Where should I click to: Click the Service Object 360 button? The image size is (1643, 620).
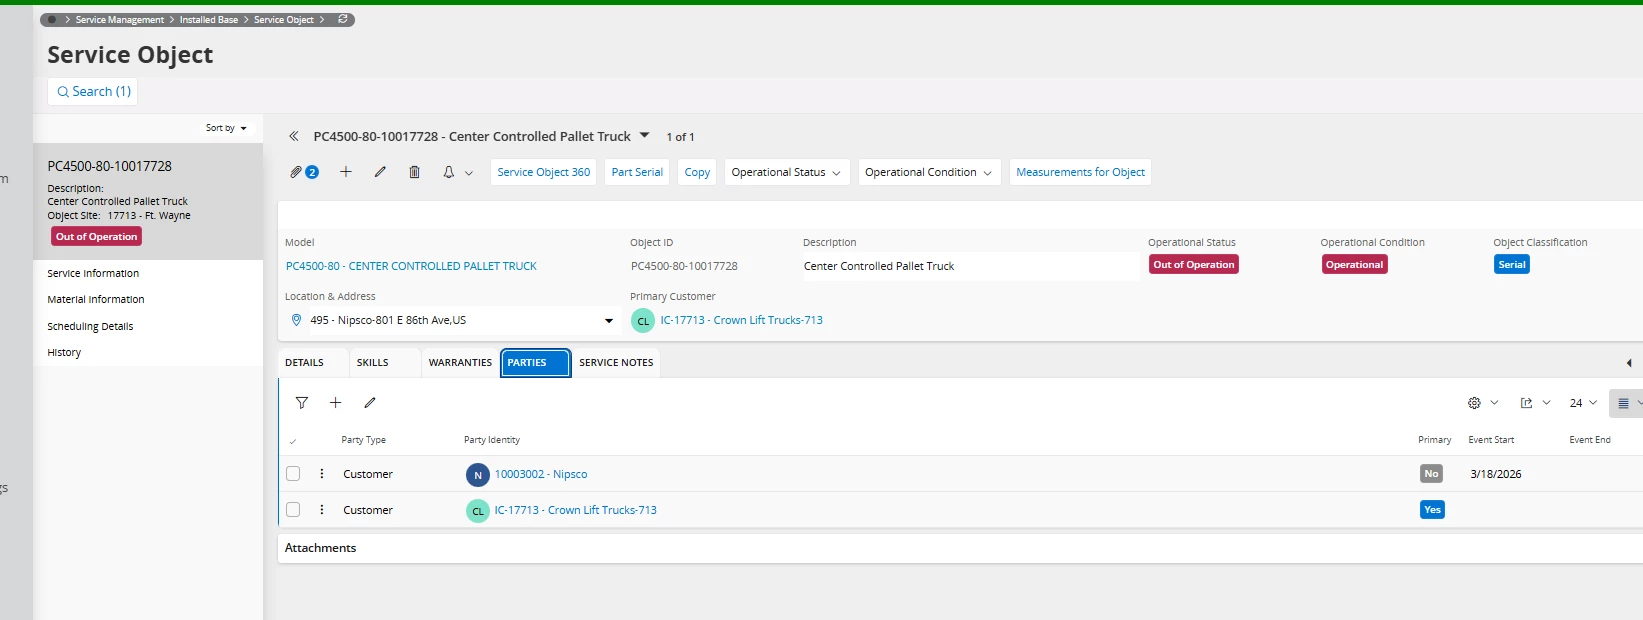pos(543,172)
